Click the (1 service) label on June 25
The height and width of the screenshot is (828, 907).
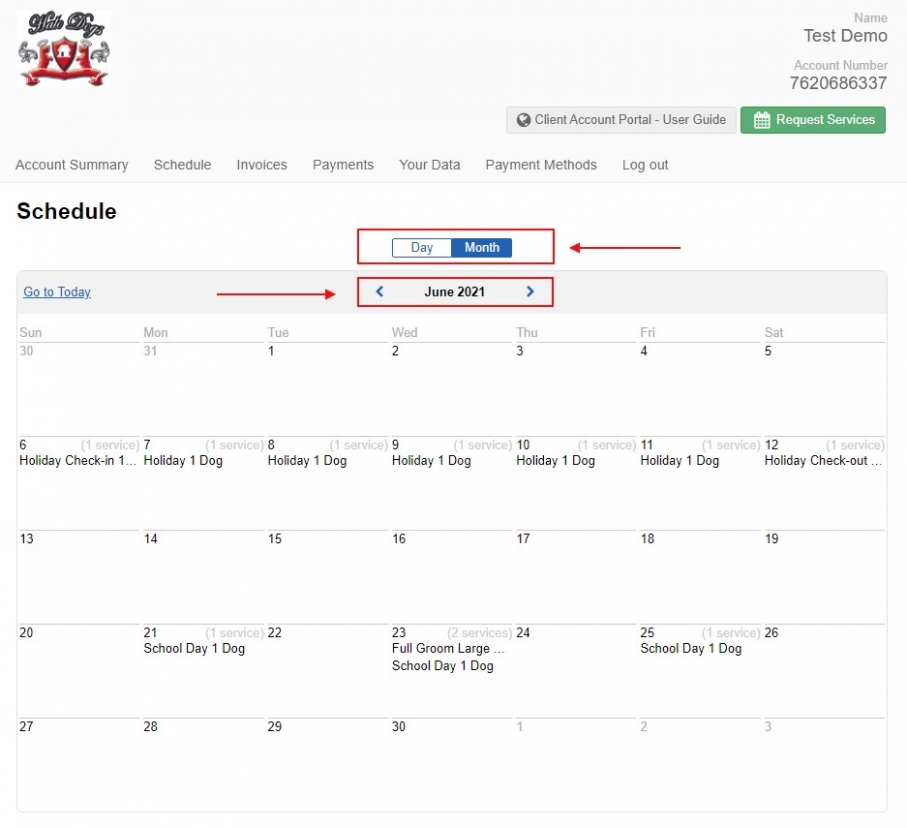tap(731, 632)
